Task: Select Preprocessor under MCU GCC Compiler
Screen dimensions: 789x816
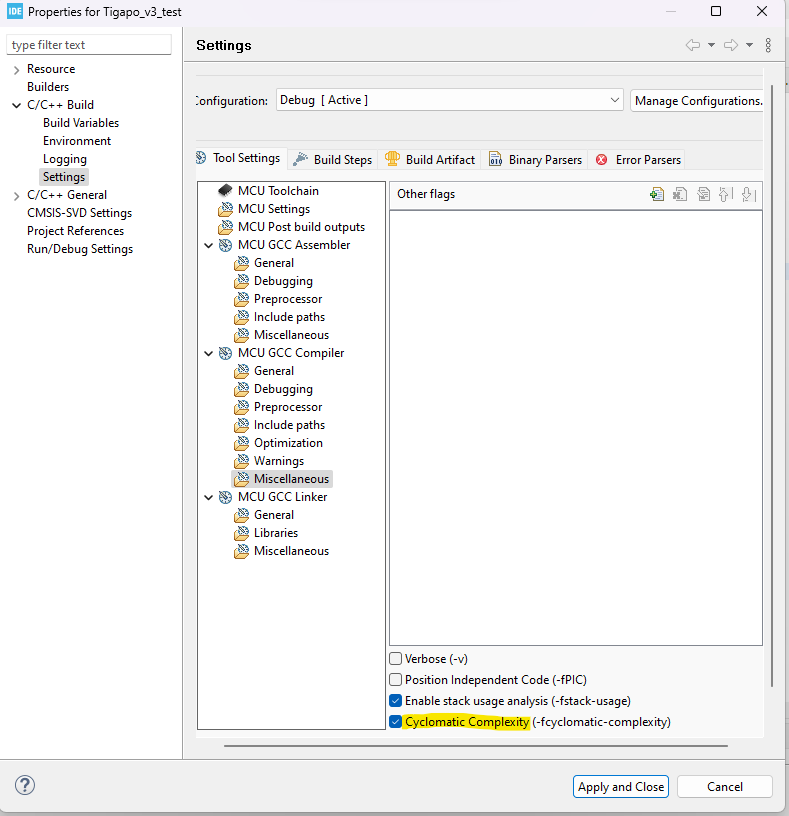Action: tap(288, 407)
